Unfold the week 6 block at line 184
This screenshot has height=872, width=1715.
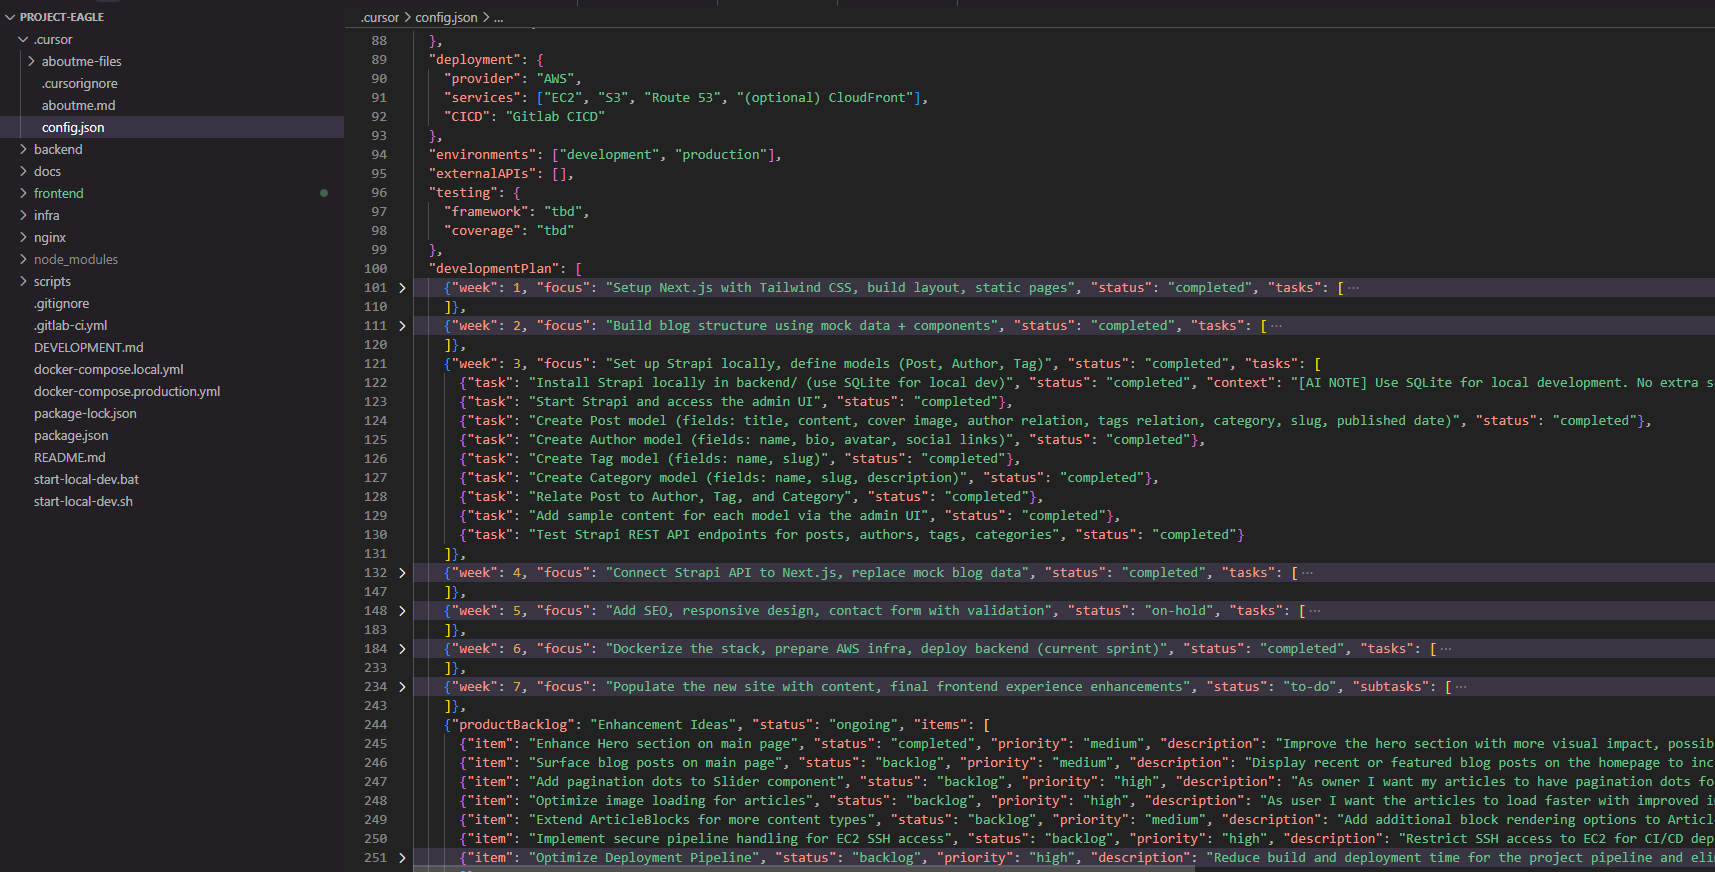point(402,649)
